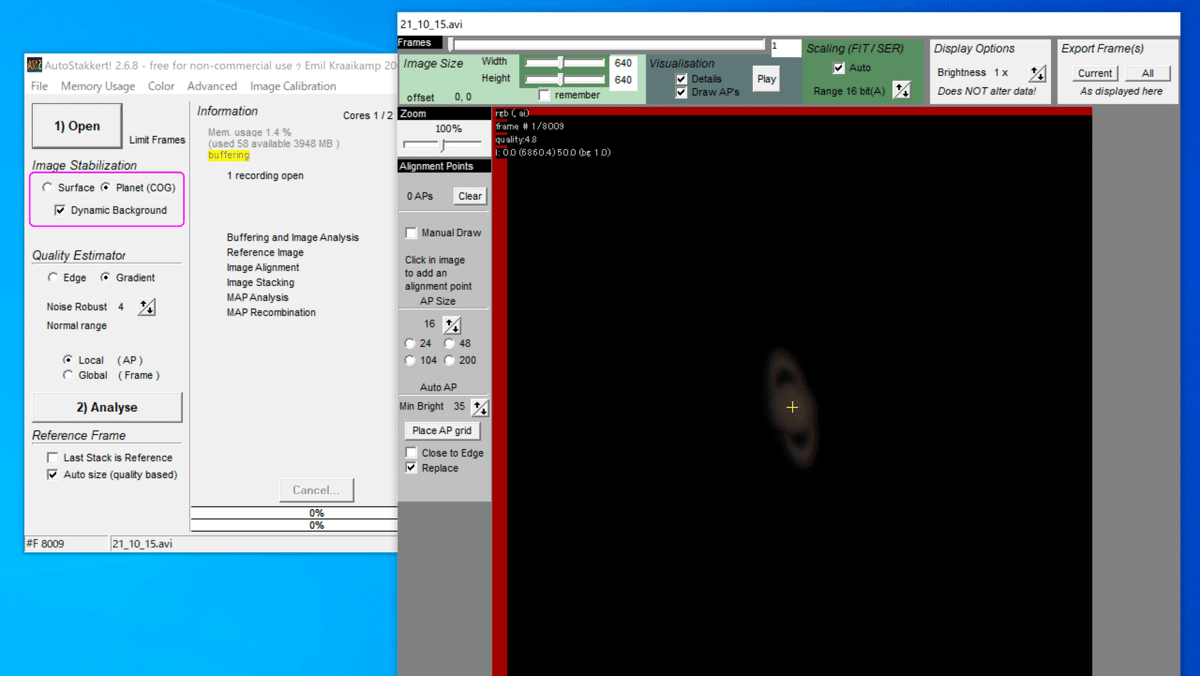Screen dimensions: 1200x676
Task: Click the Place AP grid button
Action: coord(442,430)
